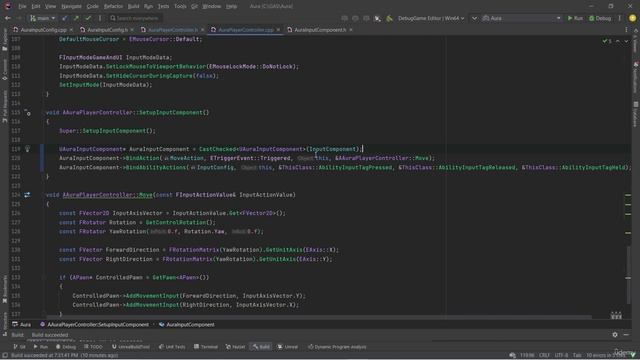Click the Rider application logo
The image size is (640, 360).
pos(7,6)
